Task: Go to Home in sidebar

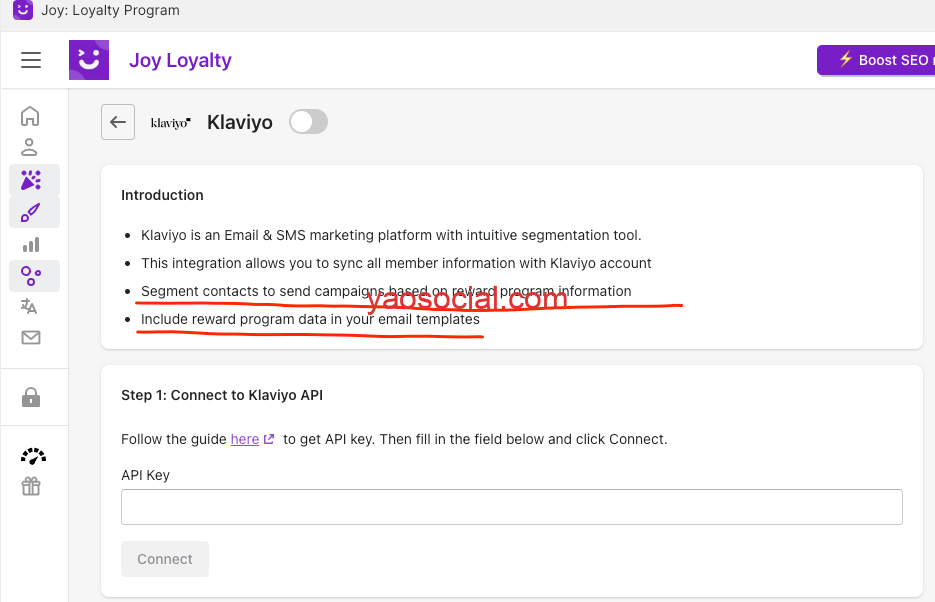Action: point(31,116)
